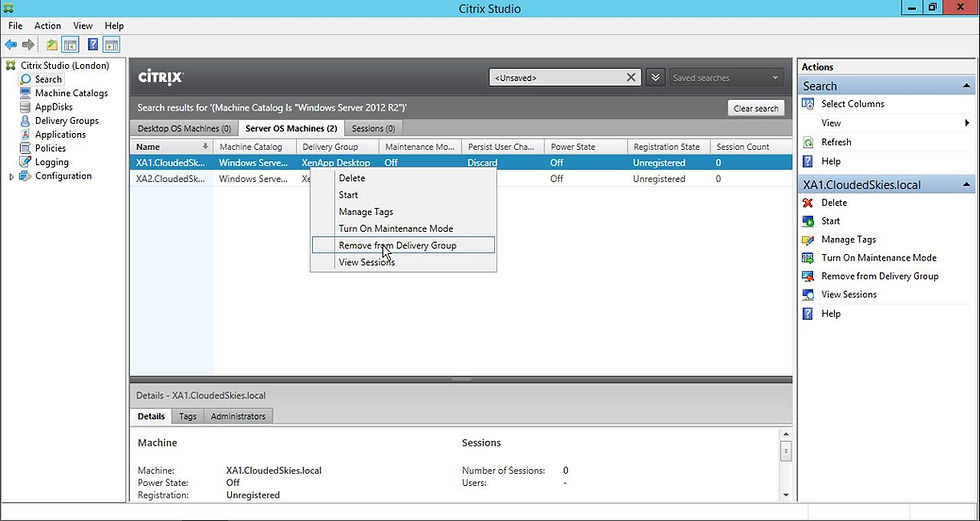
Task: Select Citrix Studio (London) root node
Action: pos(64,66)
